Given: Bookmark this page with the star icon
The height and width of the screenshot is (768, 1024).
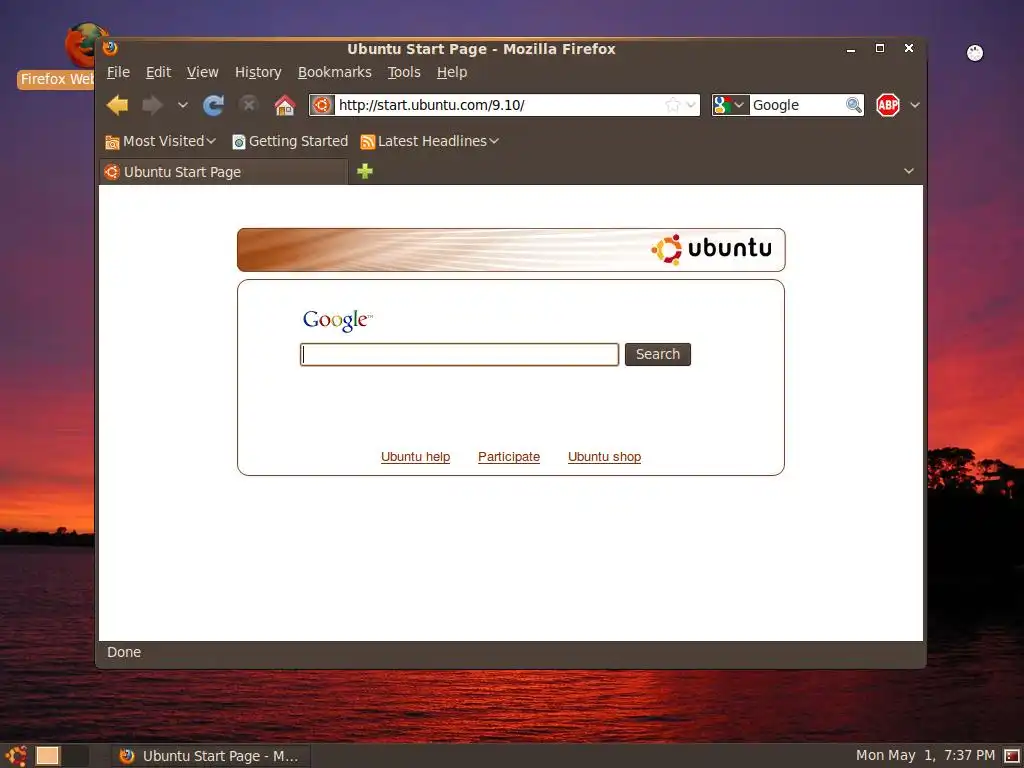Looking at the screenshot, I should (x=673, y=105).
